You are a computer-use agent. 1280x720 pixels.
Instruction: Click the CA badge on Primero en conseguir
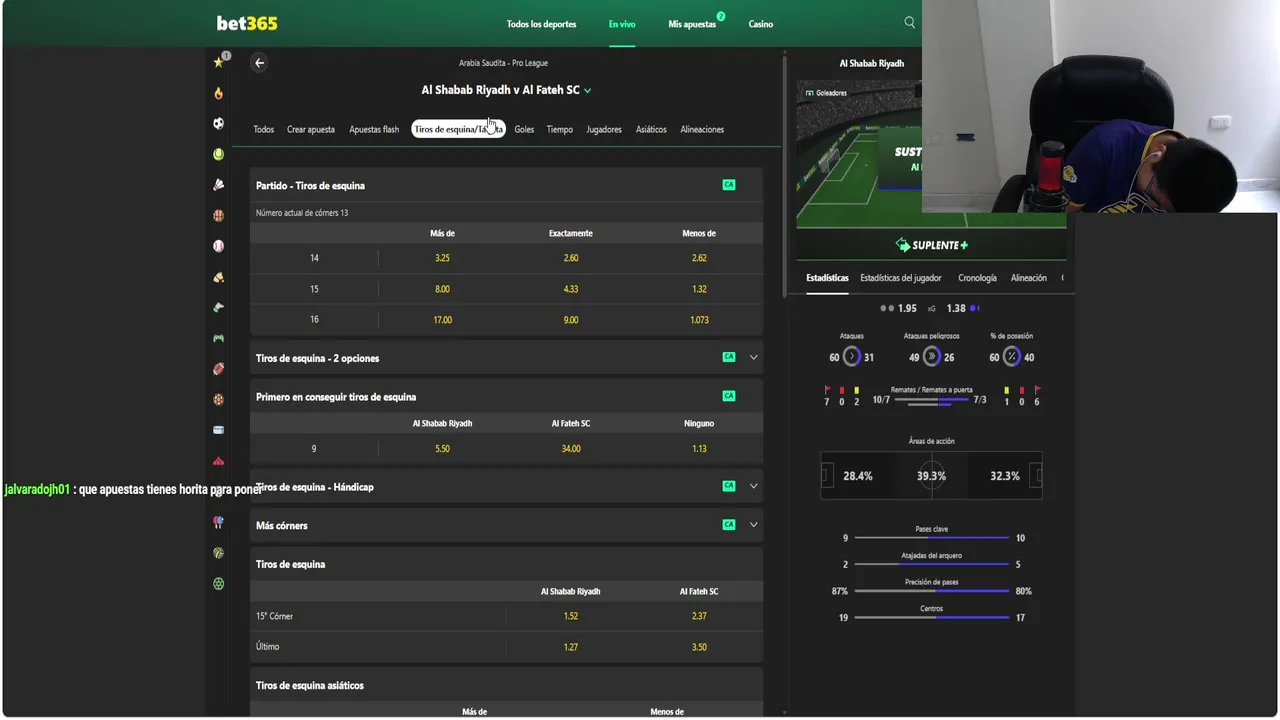tap(729, 396)
